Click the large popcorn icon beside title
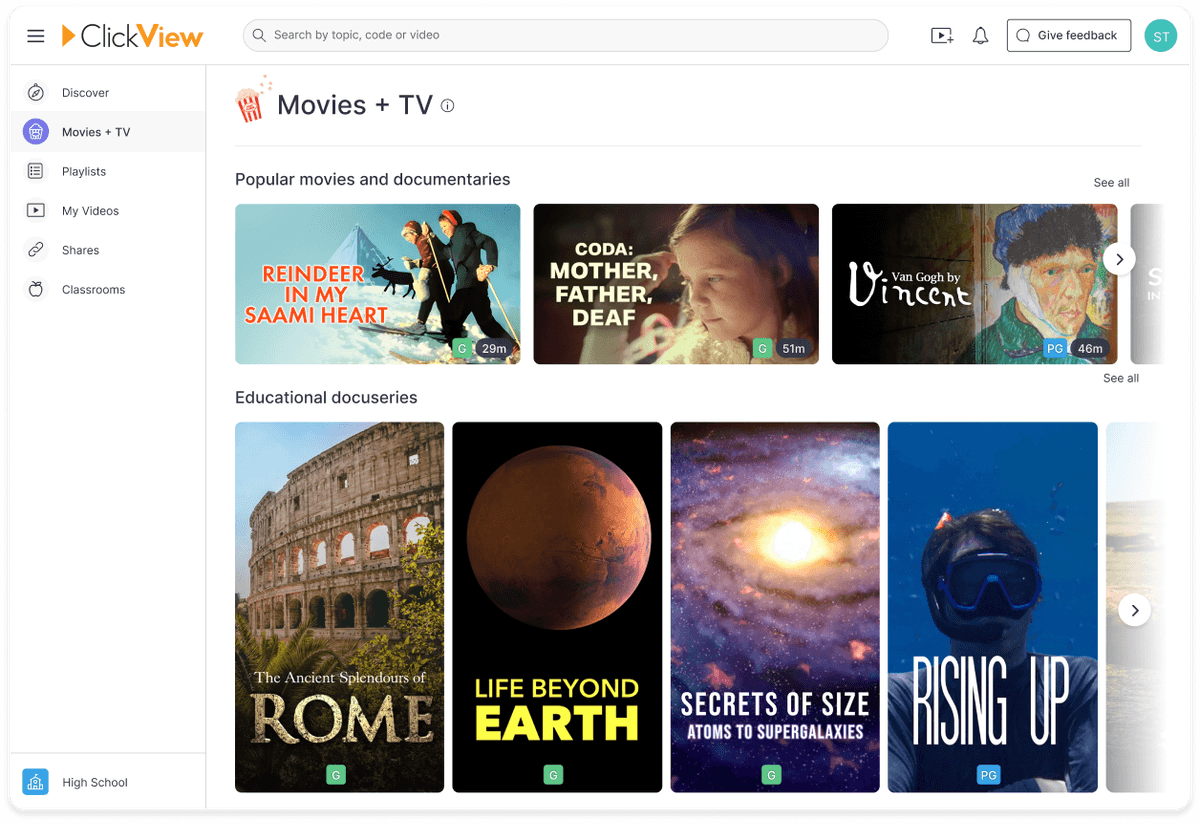Viewport: 1200px width, 824px height. click(251, 100)
